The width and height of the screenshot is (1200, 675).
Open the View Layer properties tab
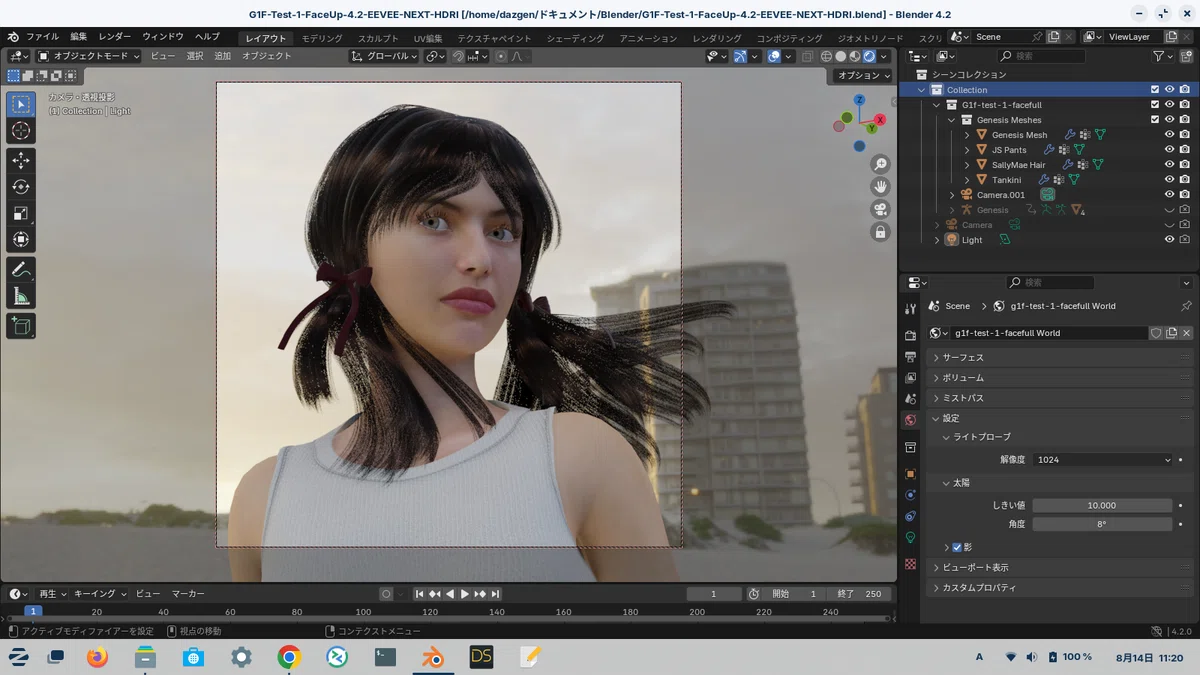(x=910, y=378)
